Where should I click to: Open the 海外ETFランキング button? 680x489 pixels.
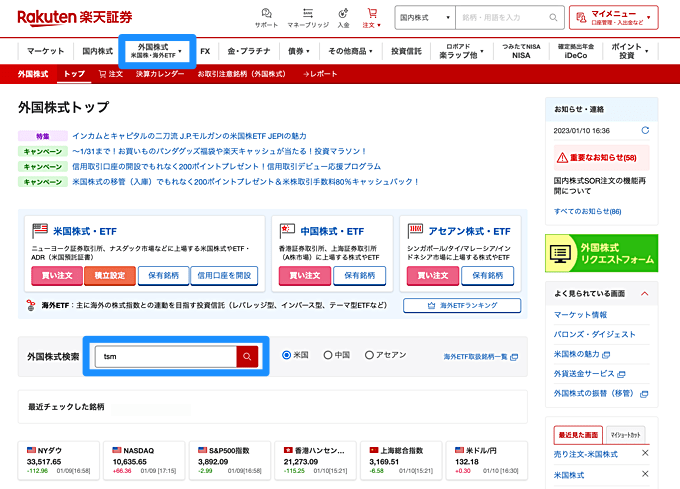462,305
